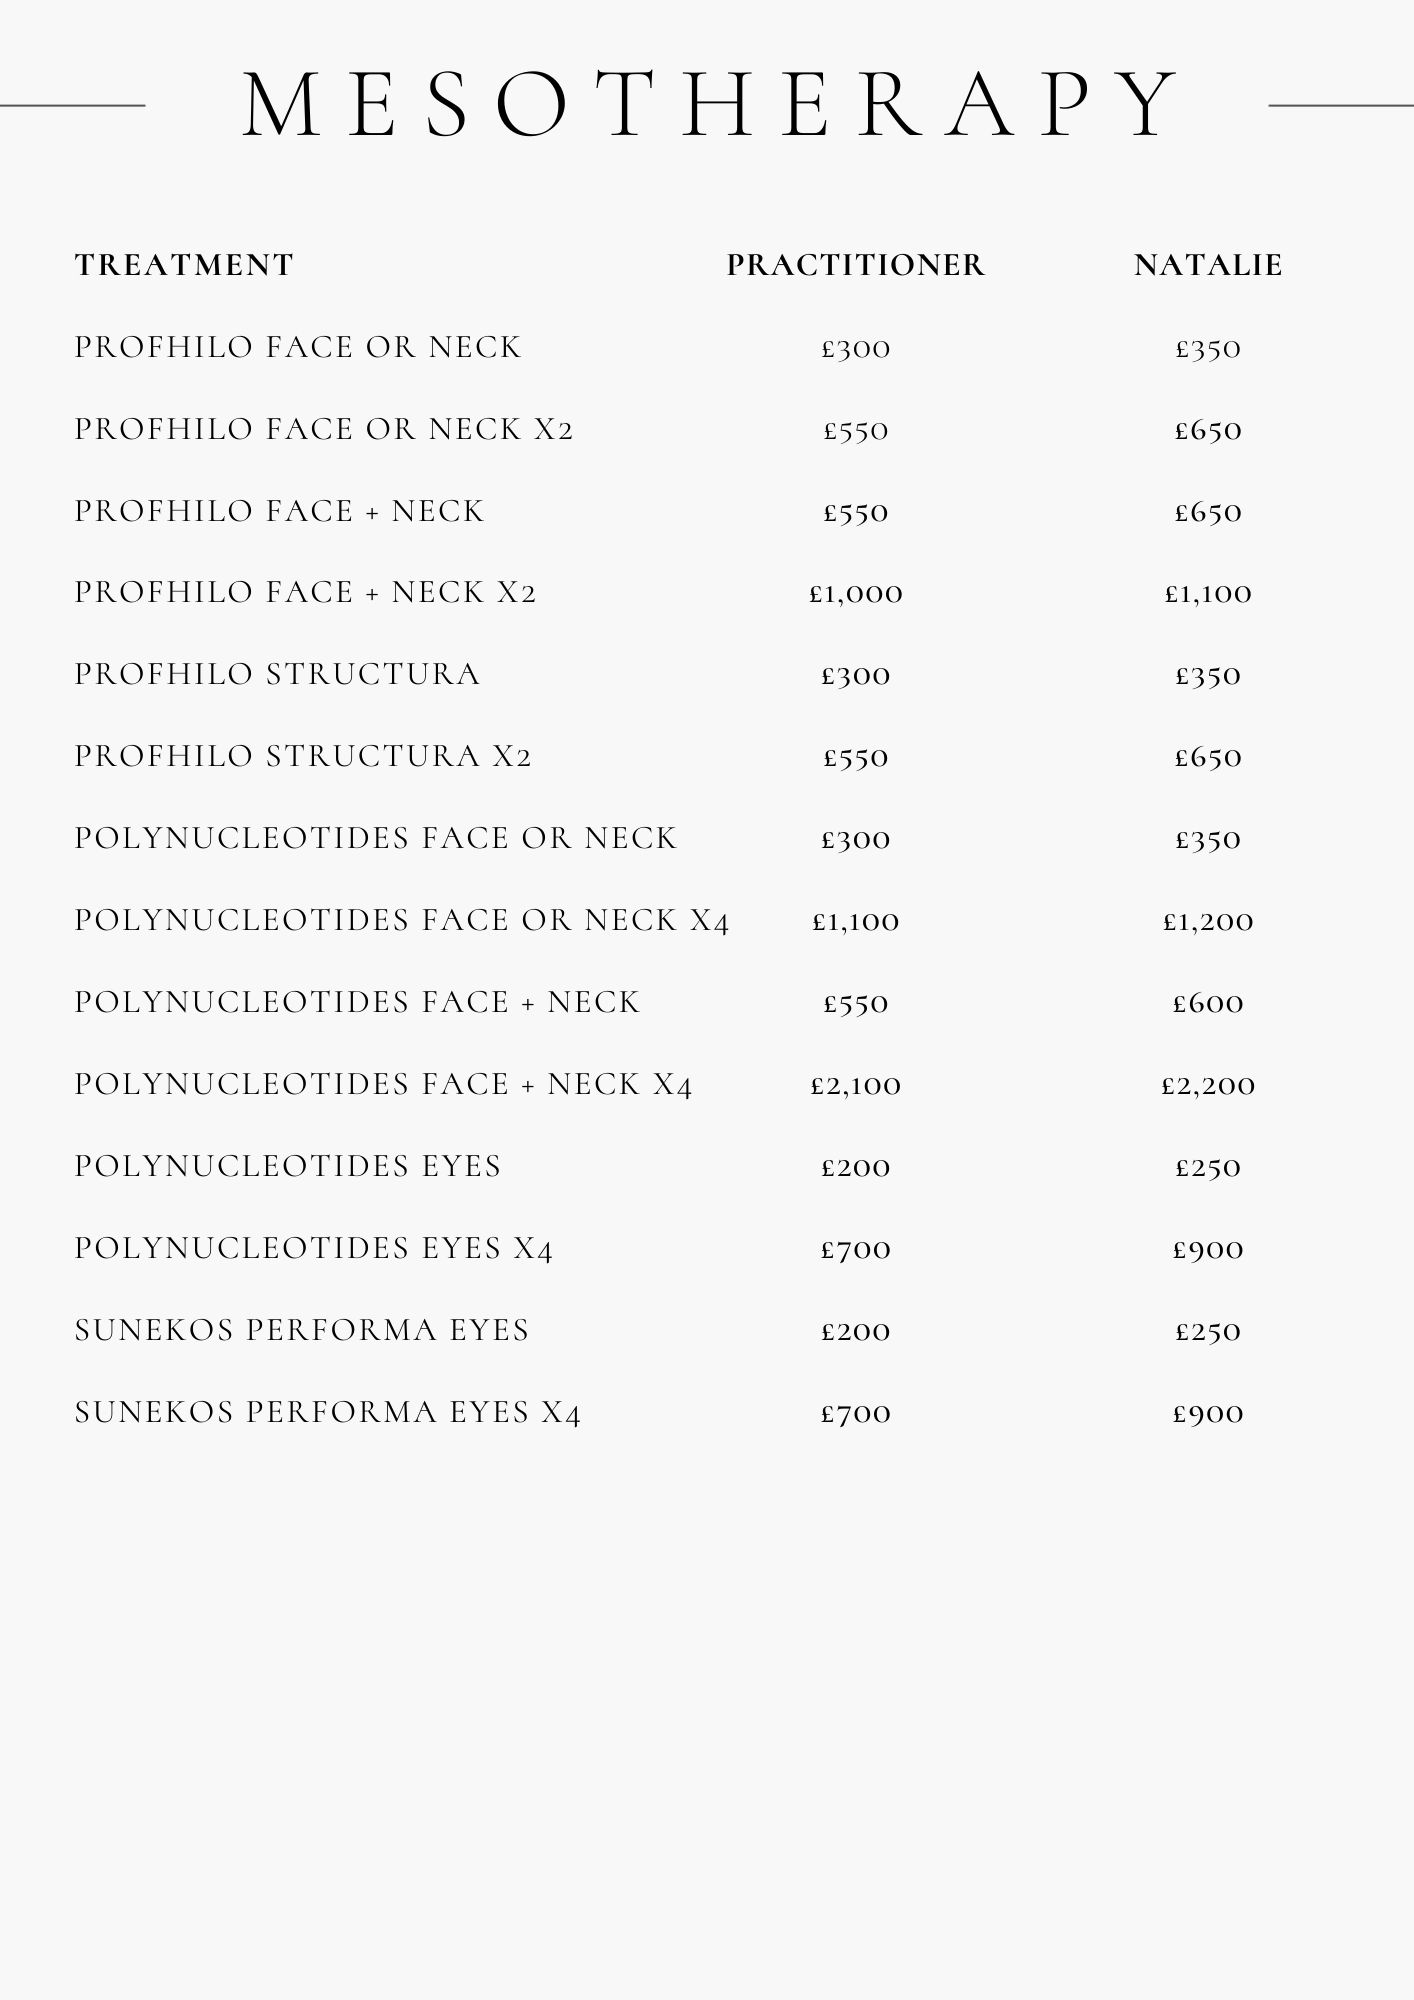This screenshot has width=1414, height=2000.
Task: Select Natalie's £600 price
Action: click(x=1208, y=1003)
